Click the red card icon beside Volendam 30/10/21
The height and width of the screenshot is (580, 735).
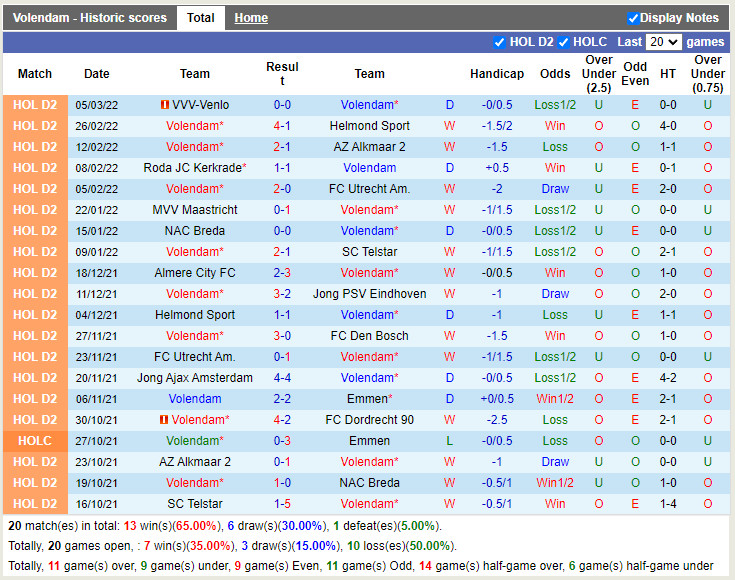(x=164, y=420)
